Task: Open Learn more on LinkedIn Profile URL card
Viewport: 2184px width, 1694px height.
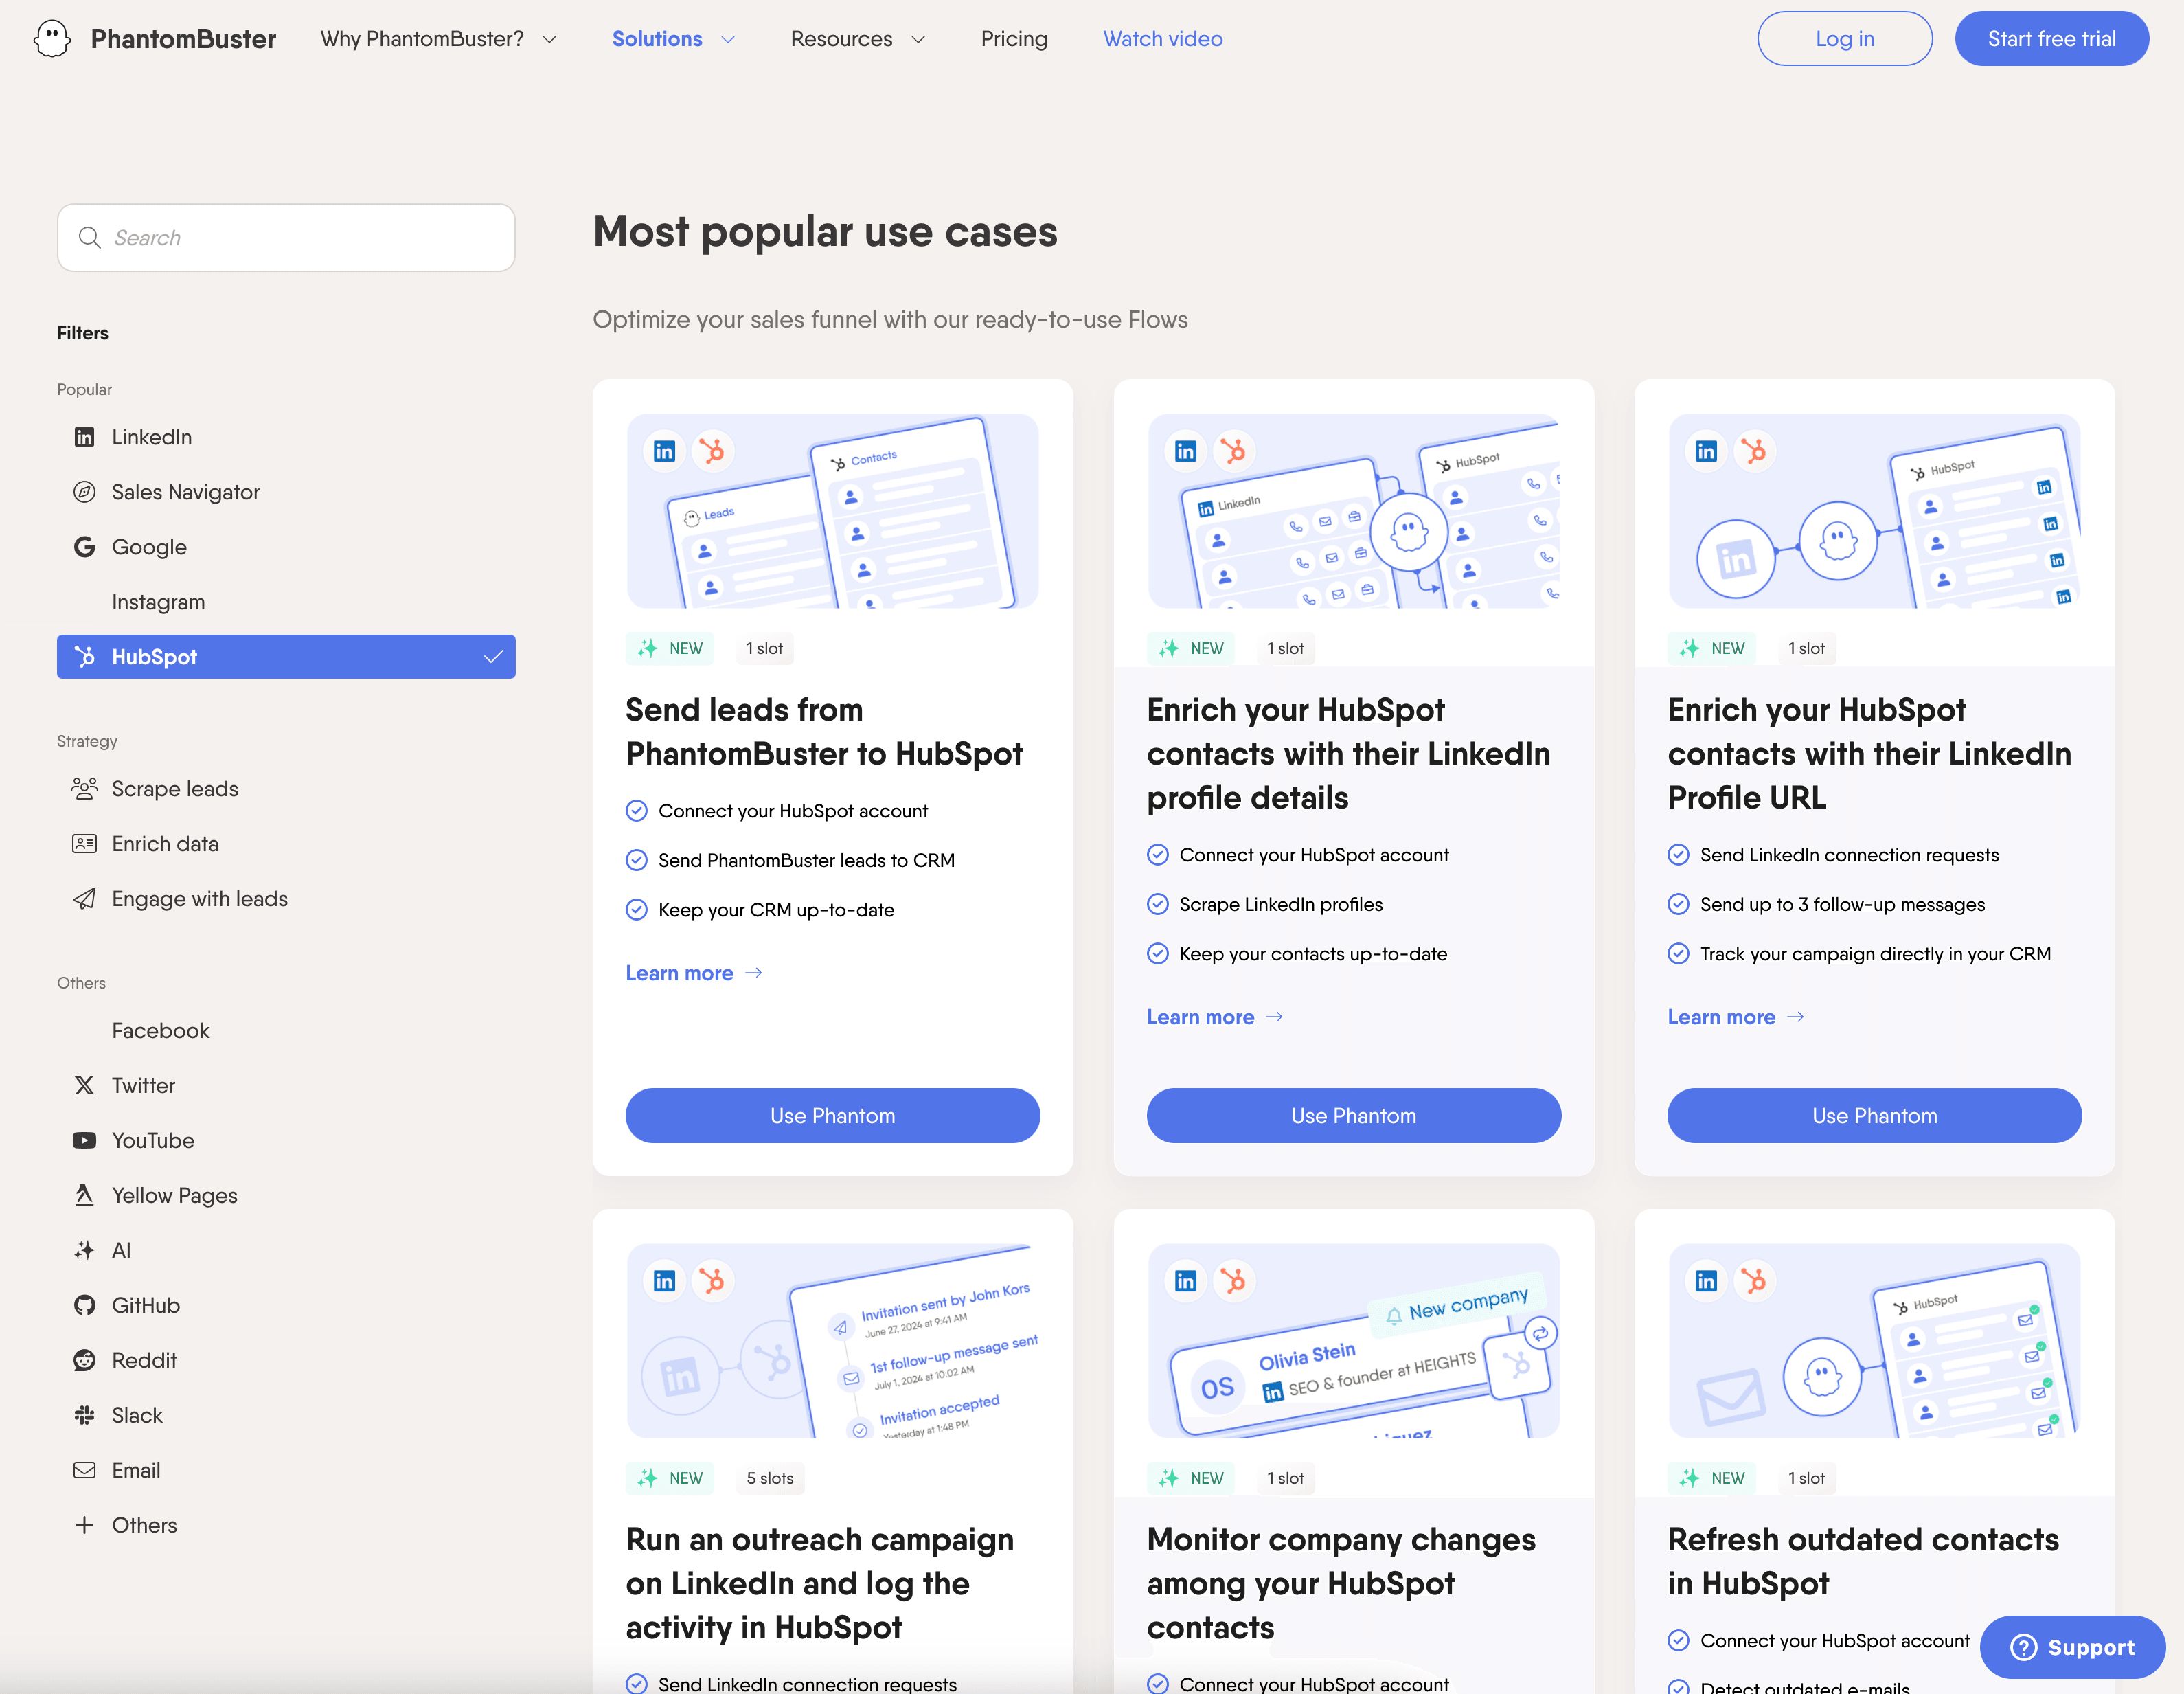Action: [x=1736, y=1017]
